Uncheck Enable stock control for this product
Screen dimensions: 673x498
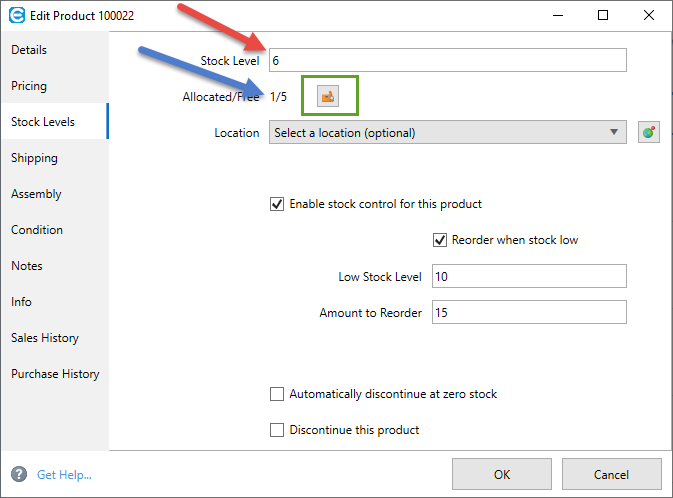[x=277, y=204]
